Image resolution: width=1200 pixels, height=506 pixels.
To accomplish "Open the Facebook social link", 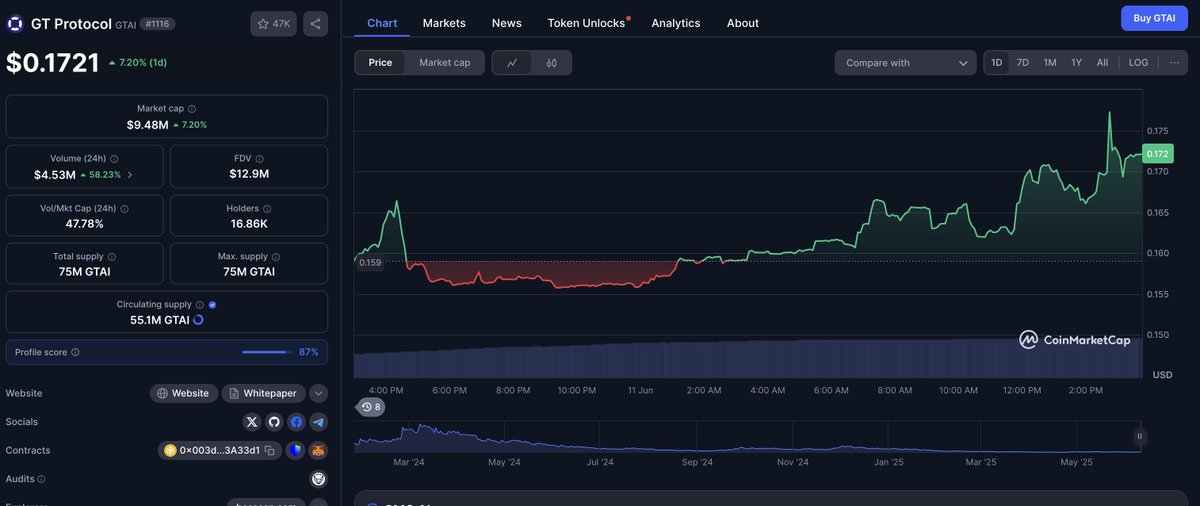I will [296, 422].
